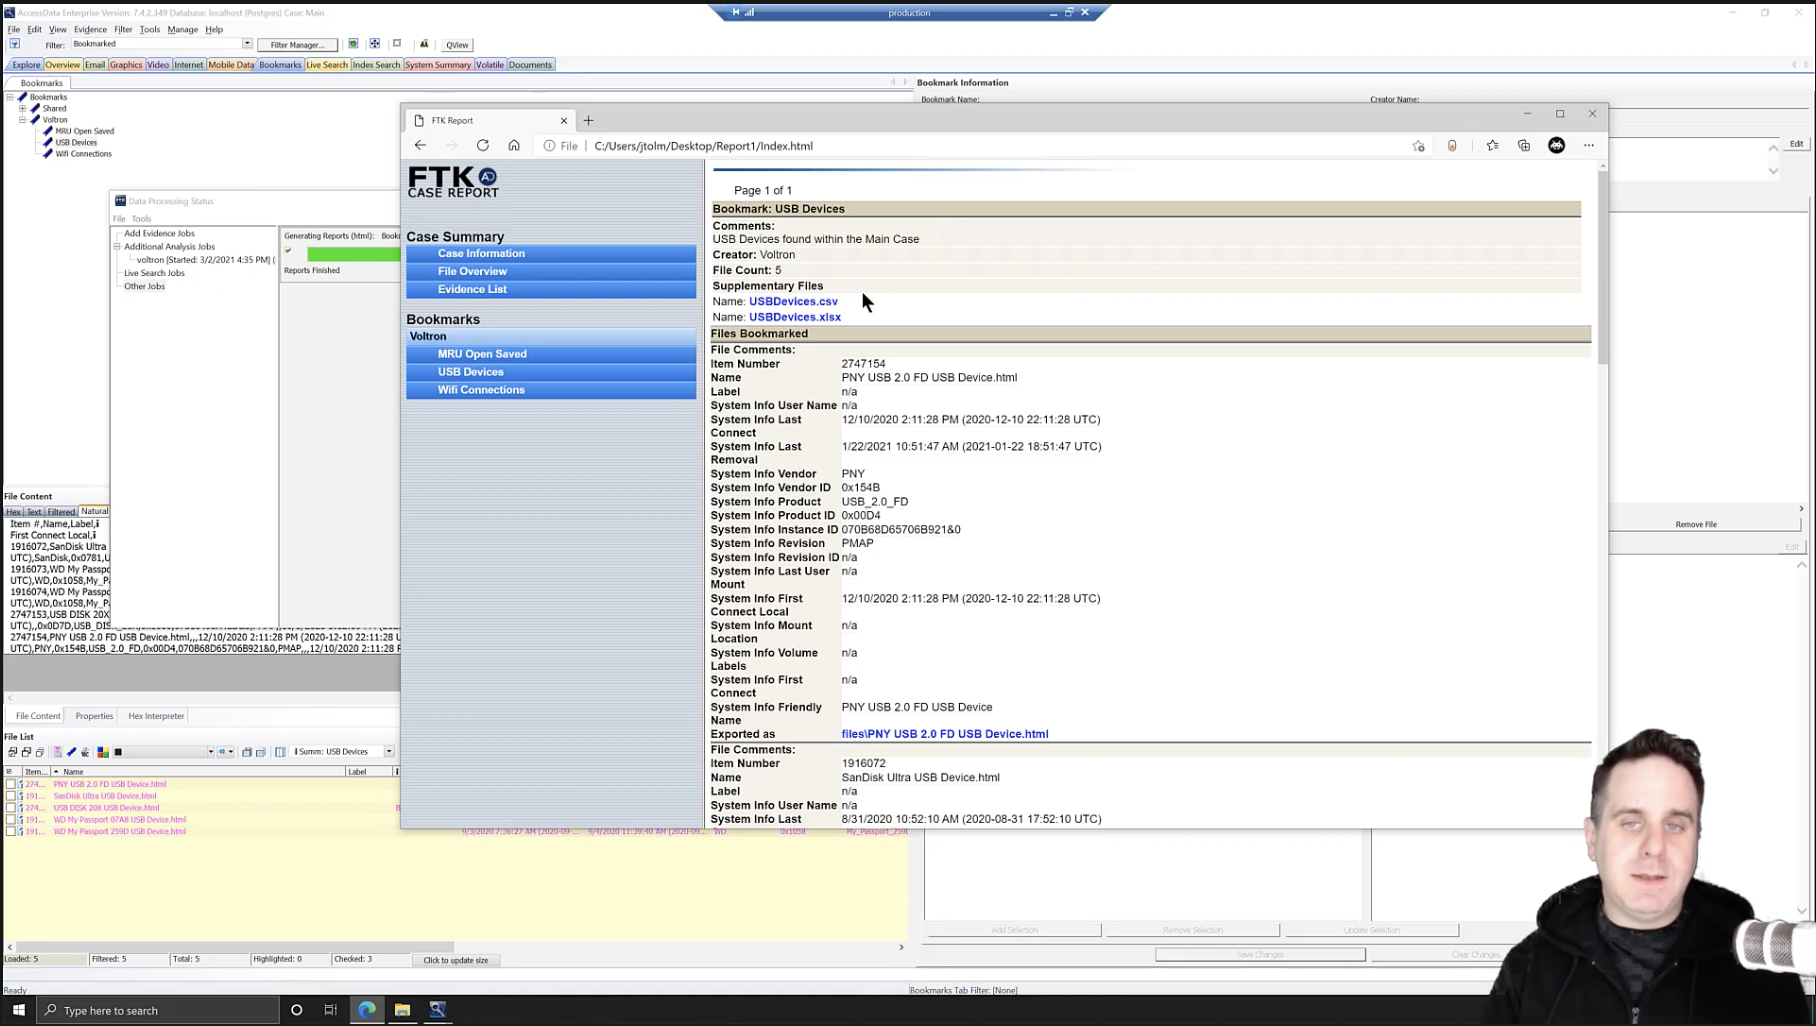Check the checkbox for PNY USB 2.0 FD USB Device.html

[10, 783]
